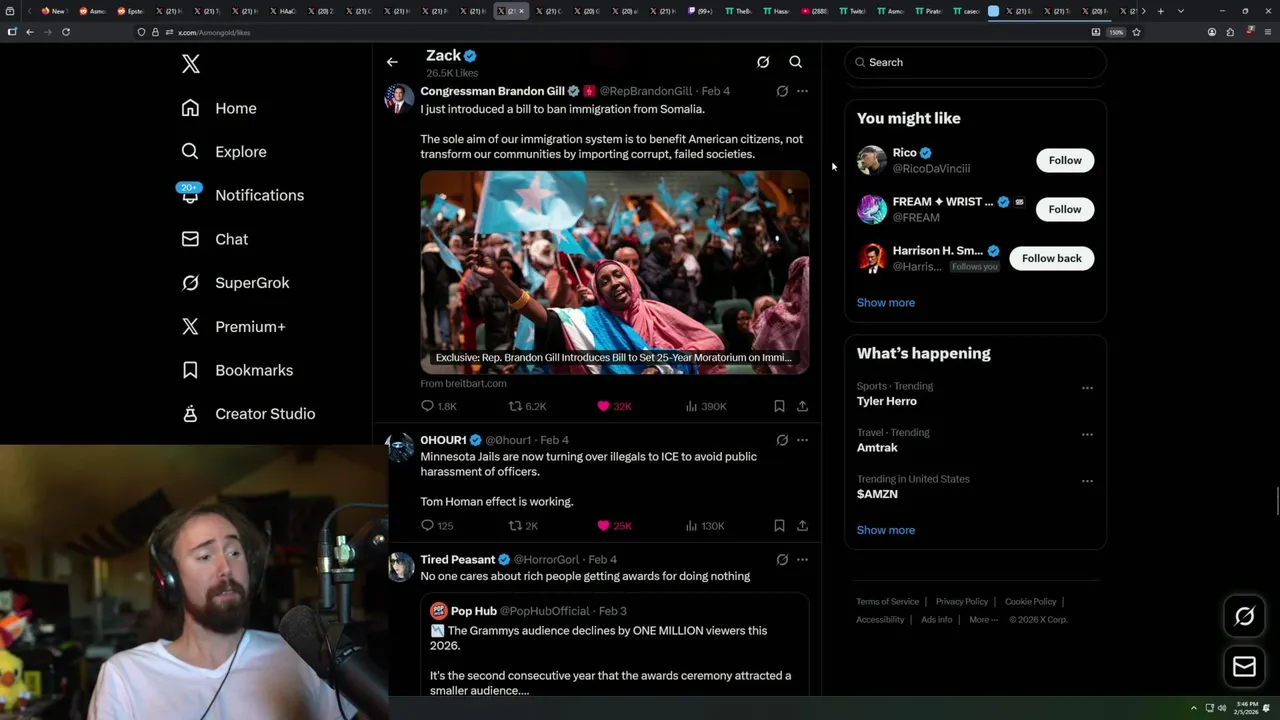Show more in You might like
The width and height of the screenshot is (1280, 720).
886,303
